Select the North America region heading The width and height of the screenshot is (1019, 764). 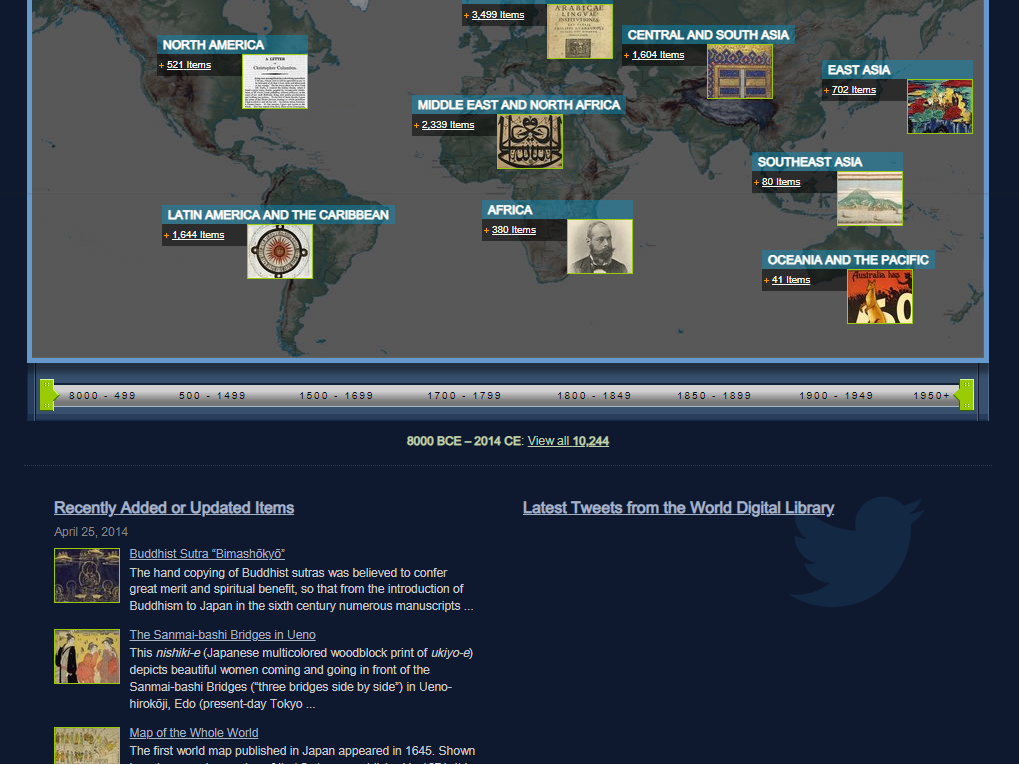213,45
